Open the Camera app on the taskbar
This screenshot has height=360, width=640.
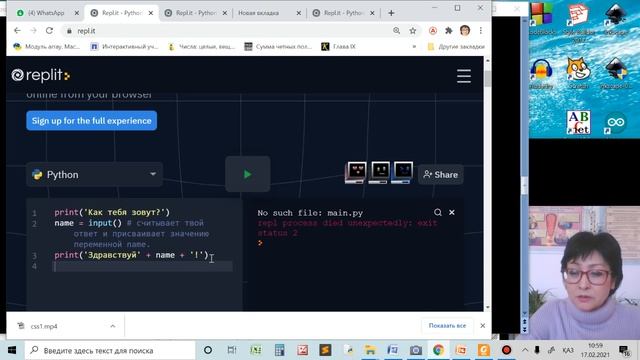(416, 350)
